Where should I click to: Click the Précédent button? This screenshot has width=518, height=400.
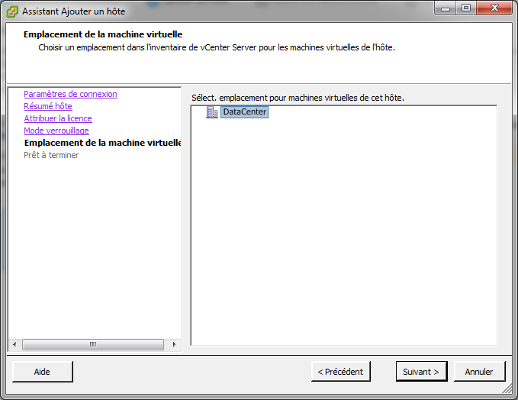(x=341, y=372)
